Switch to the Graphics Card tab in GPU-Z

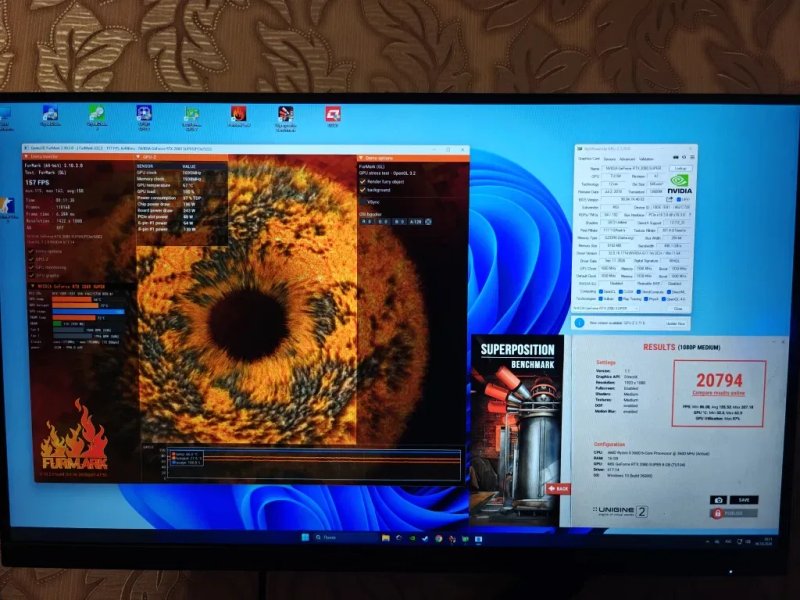589,159
